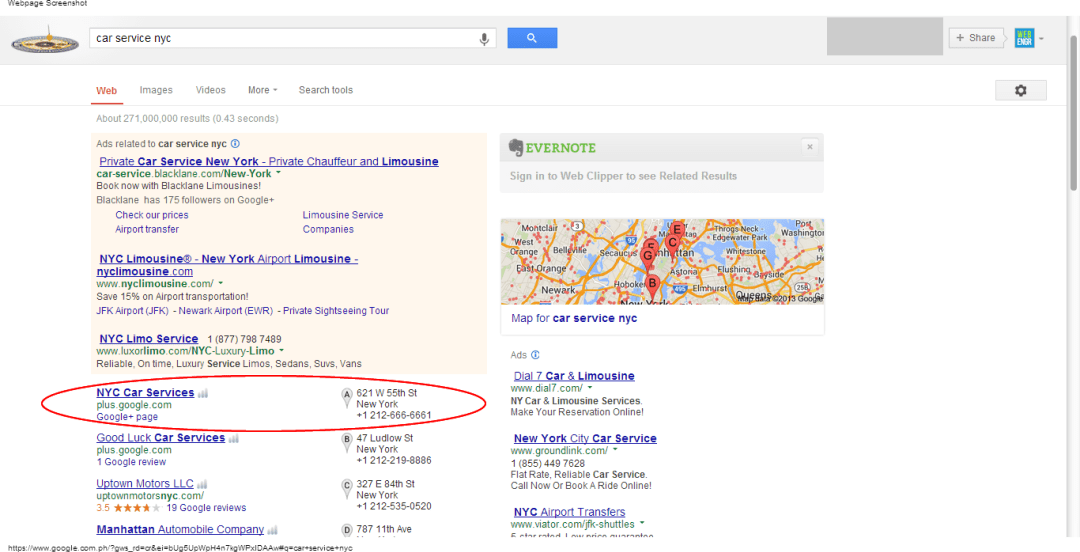This screenshot has height=552, width=1080.
Task: Click map pin A for 621 W 55th St
Action: [x=347, y=397]
